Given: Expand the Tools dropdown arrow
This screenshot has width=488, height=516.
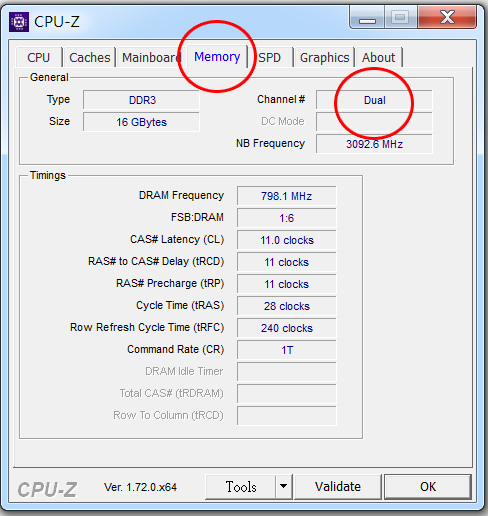Looking at the screenshot, I should [284, 487].
